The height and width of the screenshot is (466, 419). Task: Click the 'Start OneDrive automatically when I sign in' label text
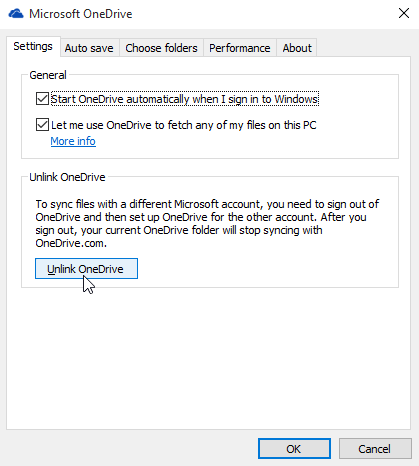point(184,99)
